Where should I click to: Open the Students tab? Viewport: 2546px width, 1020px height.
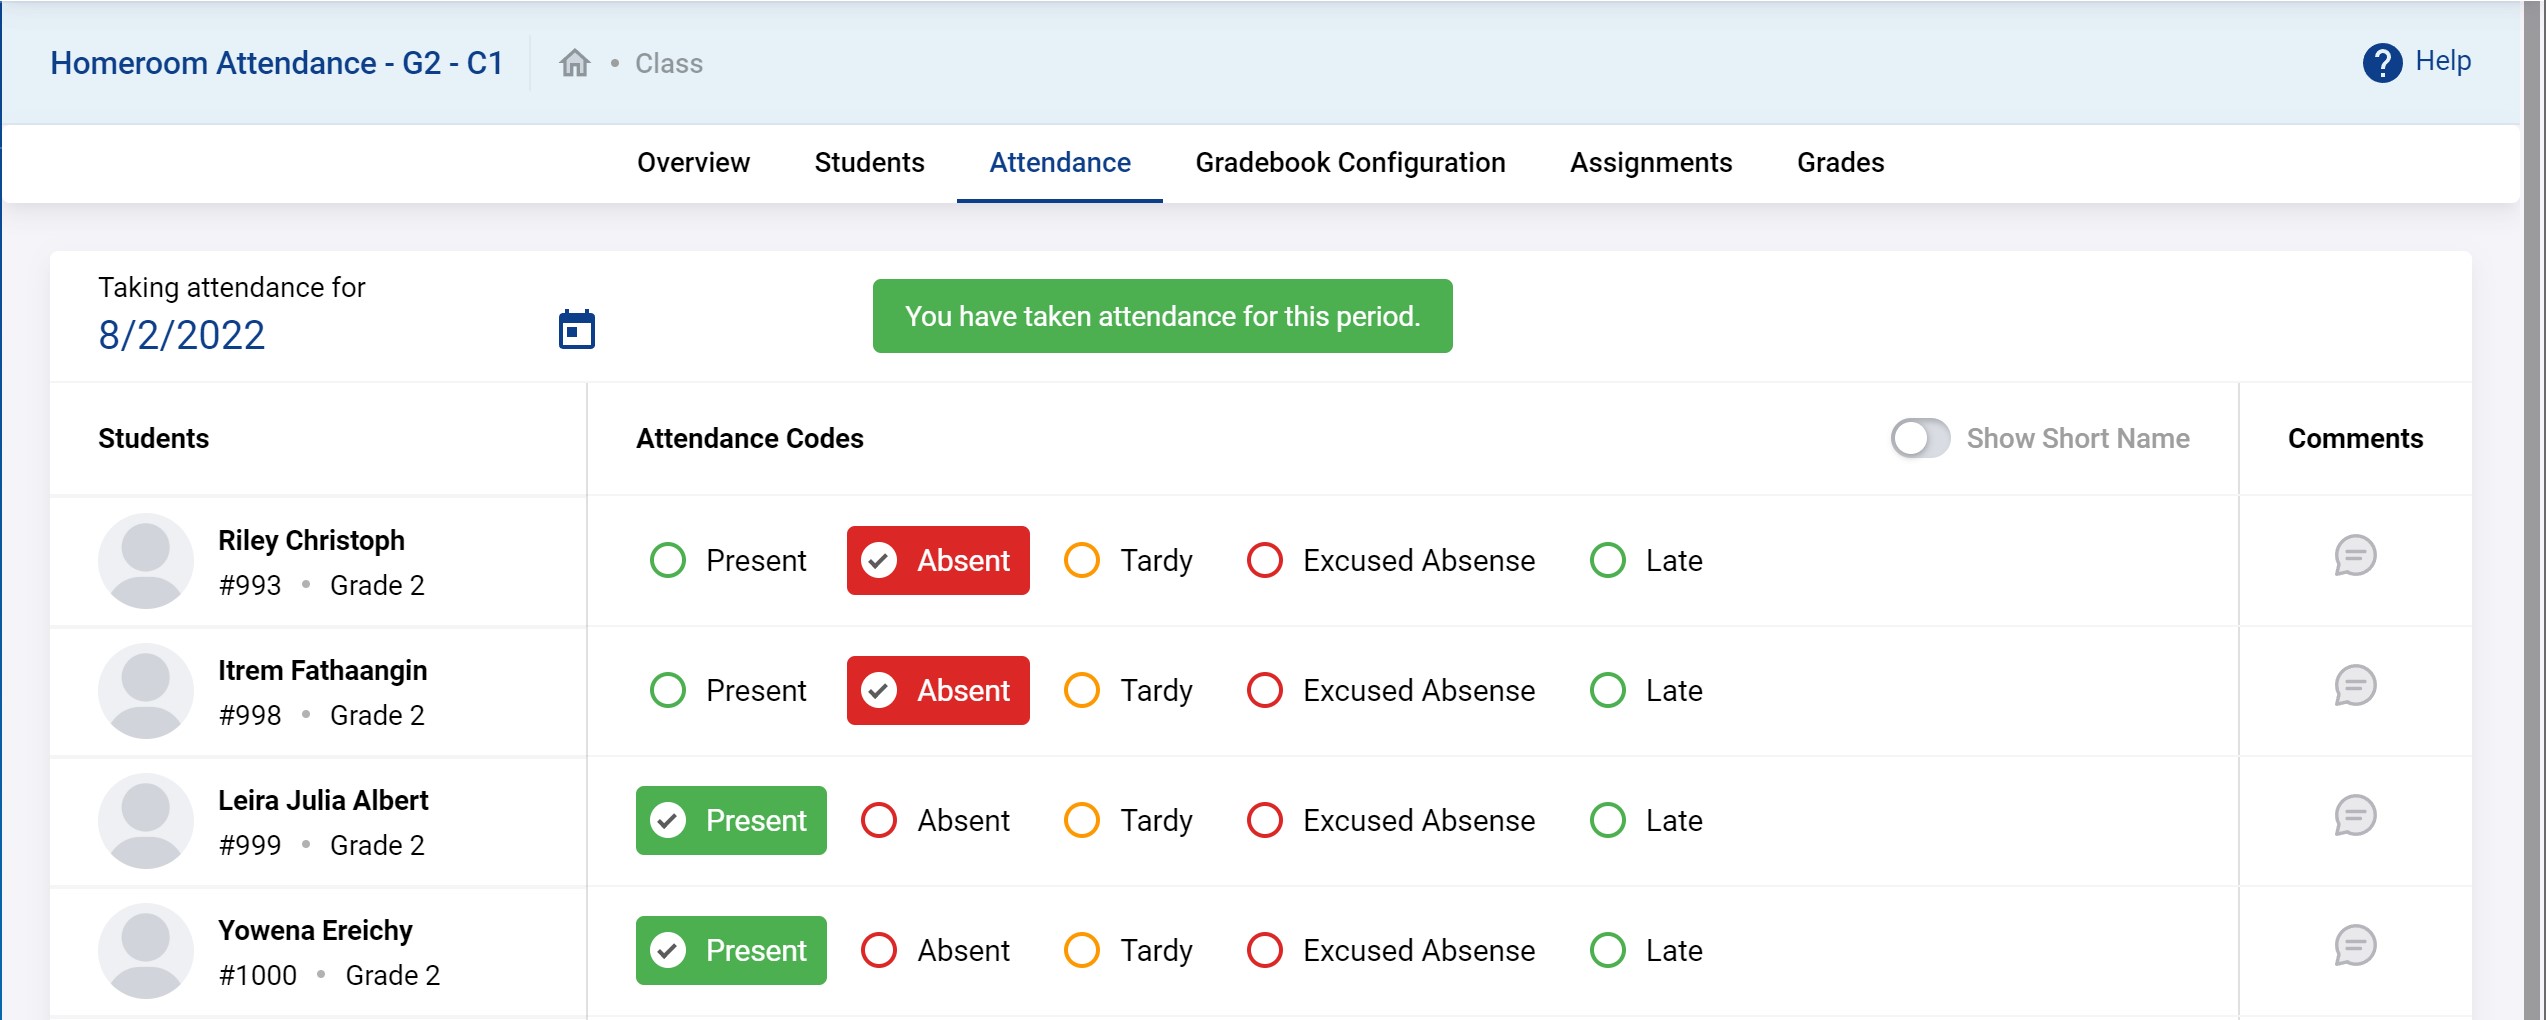pos(869,163)
